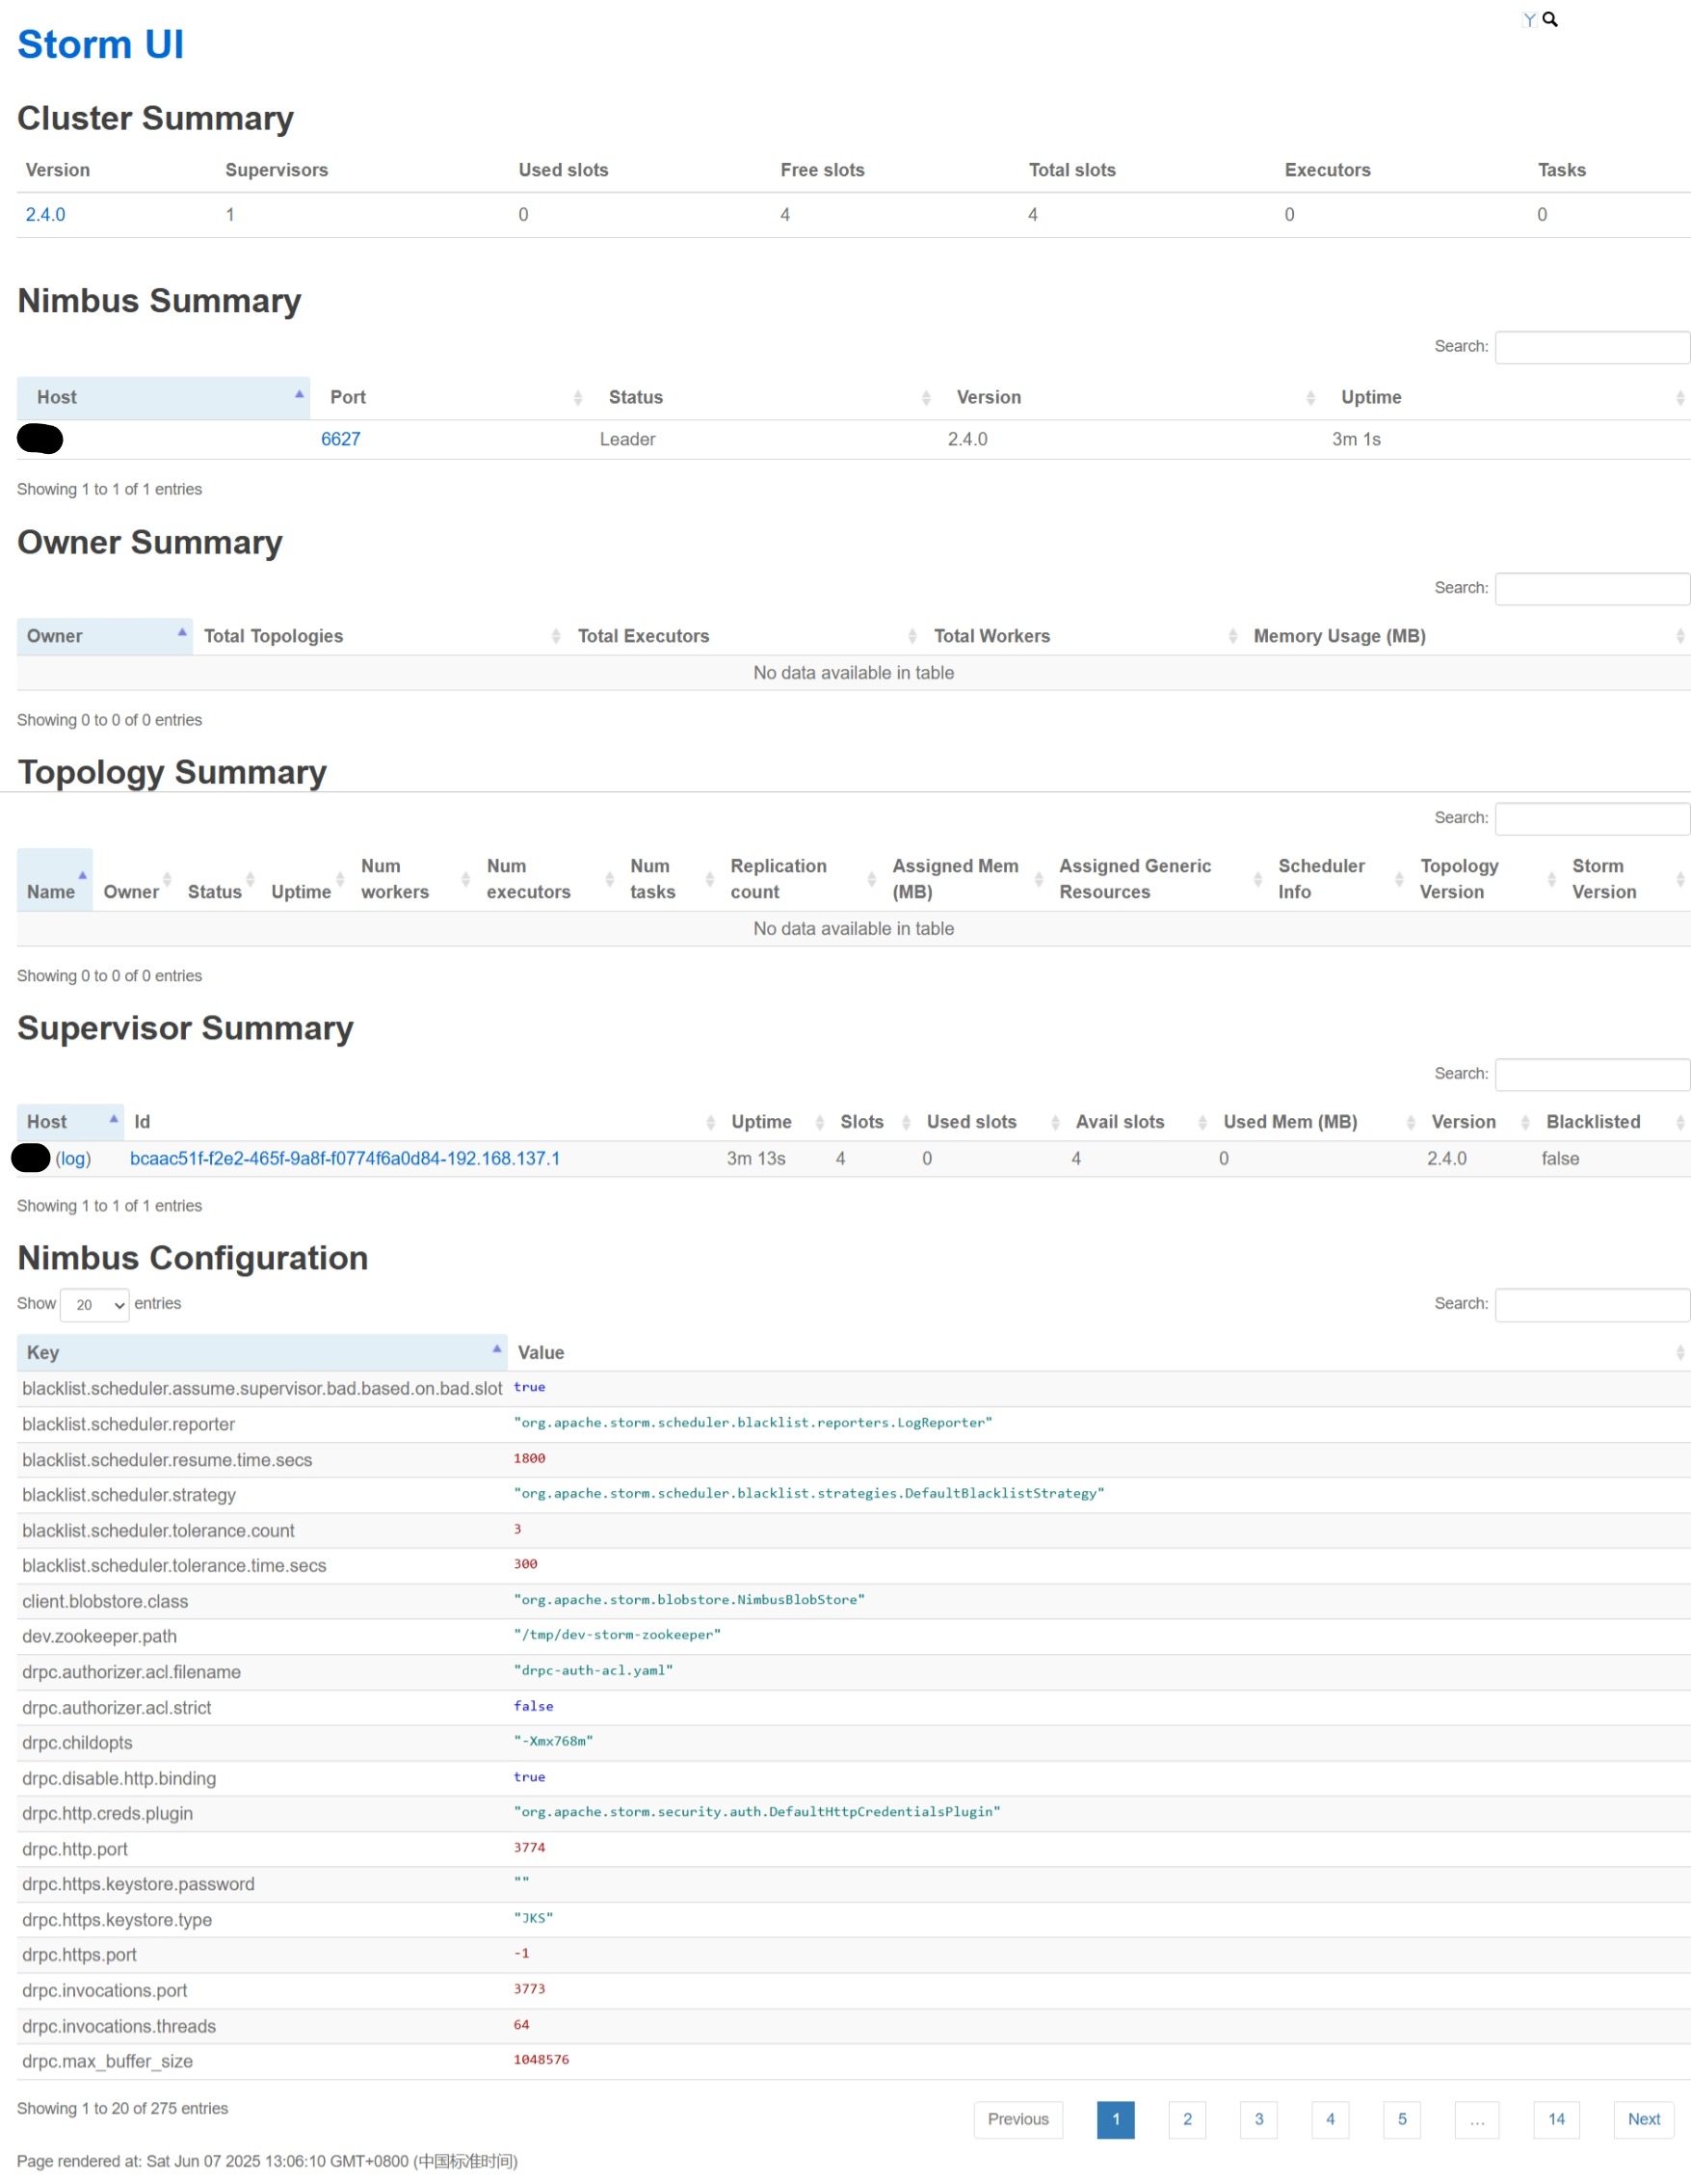The height and width of the screenshot is (2184, 1691).
Task: Click sort arrows beside Topology Version
Action: pyautogui.click(x=1551, y=879)
